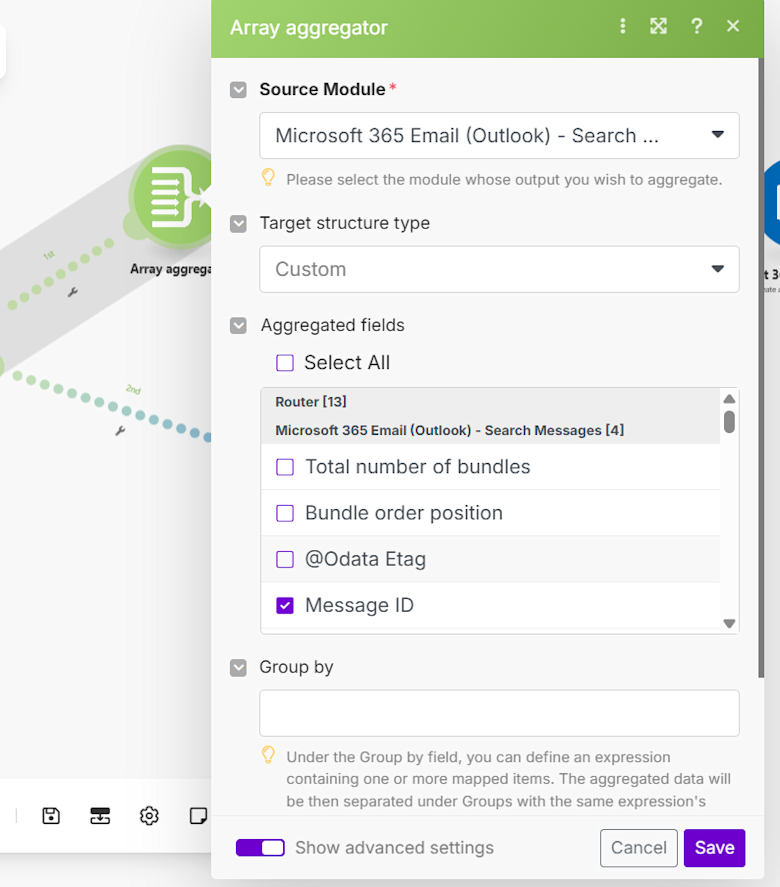The width and height of the screenshot is (780, 887).
Task: Check Bundle order position
Action: 285,513
